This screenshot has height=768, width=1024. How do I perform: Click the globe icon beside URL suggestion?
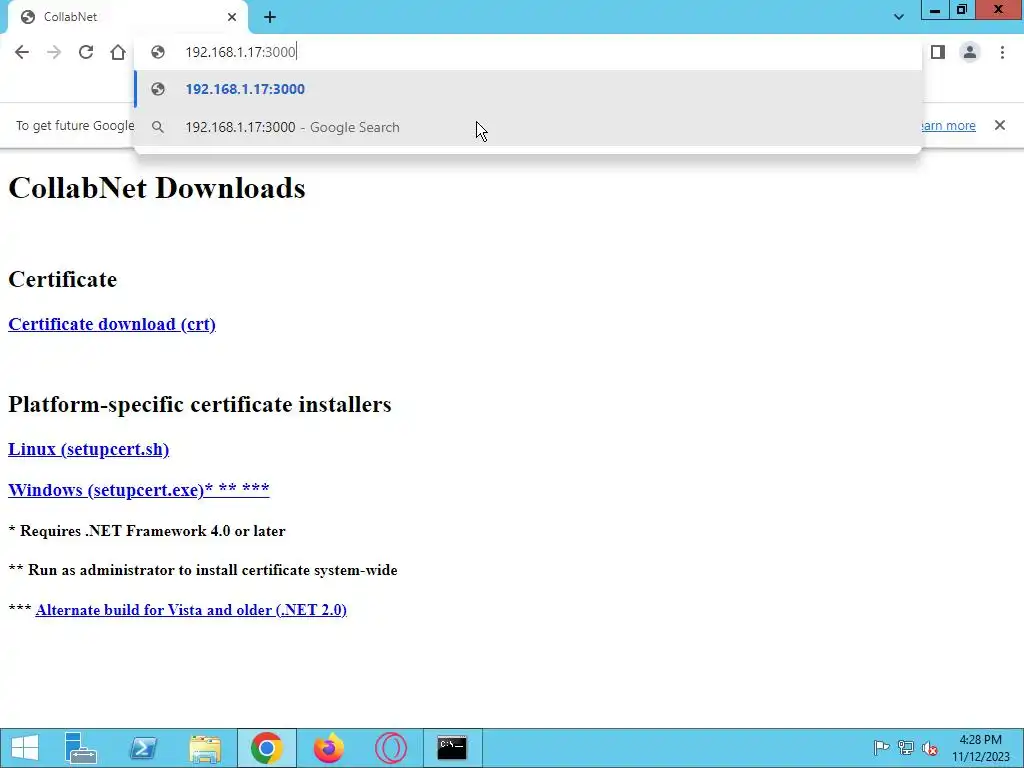click(x=157, y=89)
